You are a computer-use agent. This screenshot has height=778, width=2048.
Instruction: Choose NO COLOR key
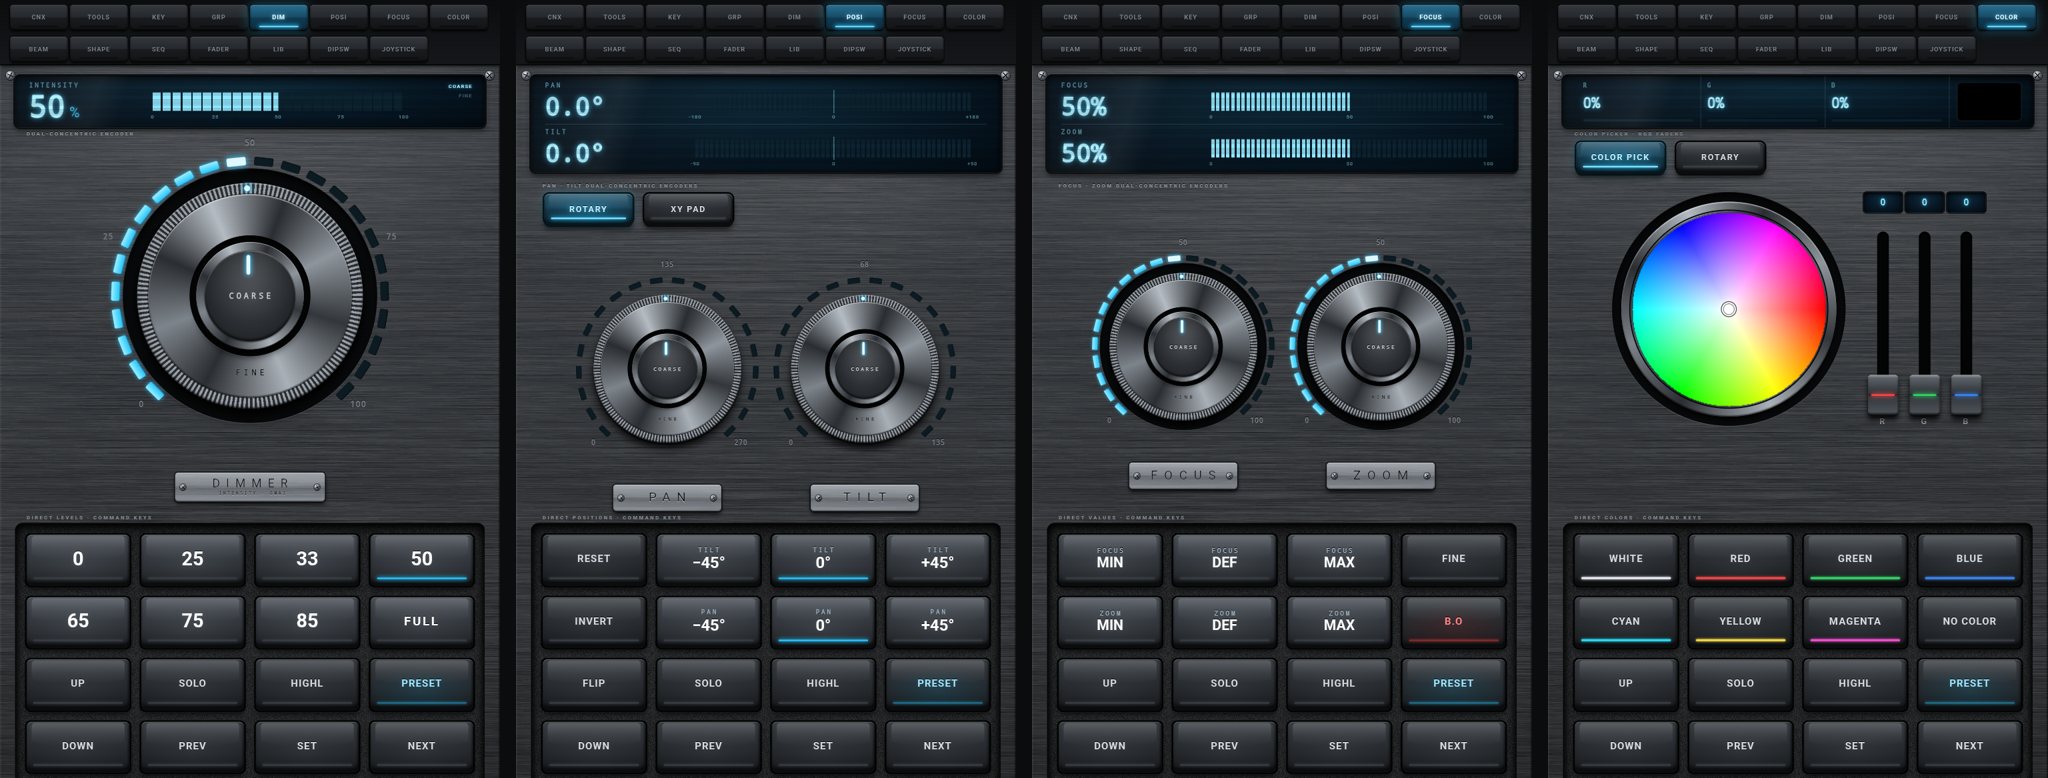pyautogui.click(x=1969, y=621)
